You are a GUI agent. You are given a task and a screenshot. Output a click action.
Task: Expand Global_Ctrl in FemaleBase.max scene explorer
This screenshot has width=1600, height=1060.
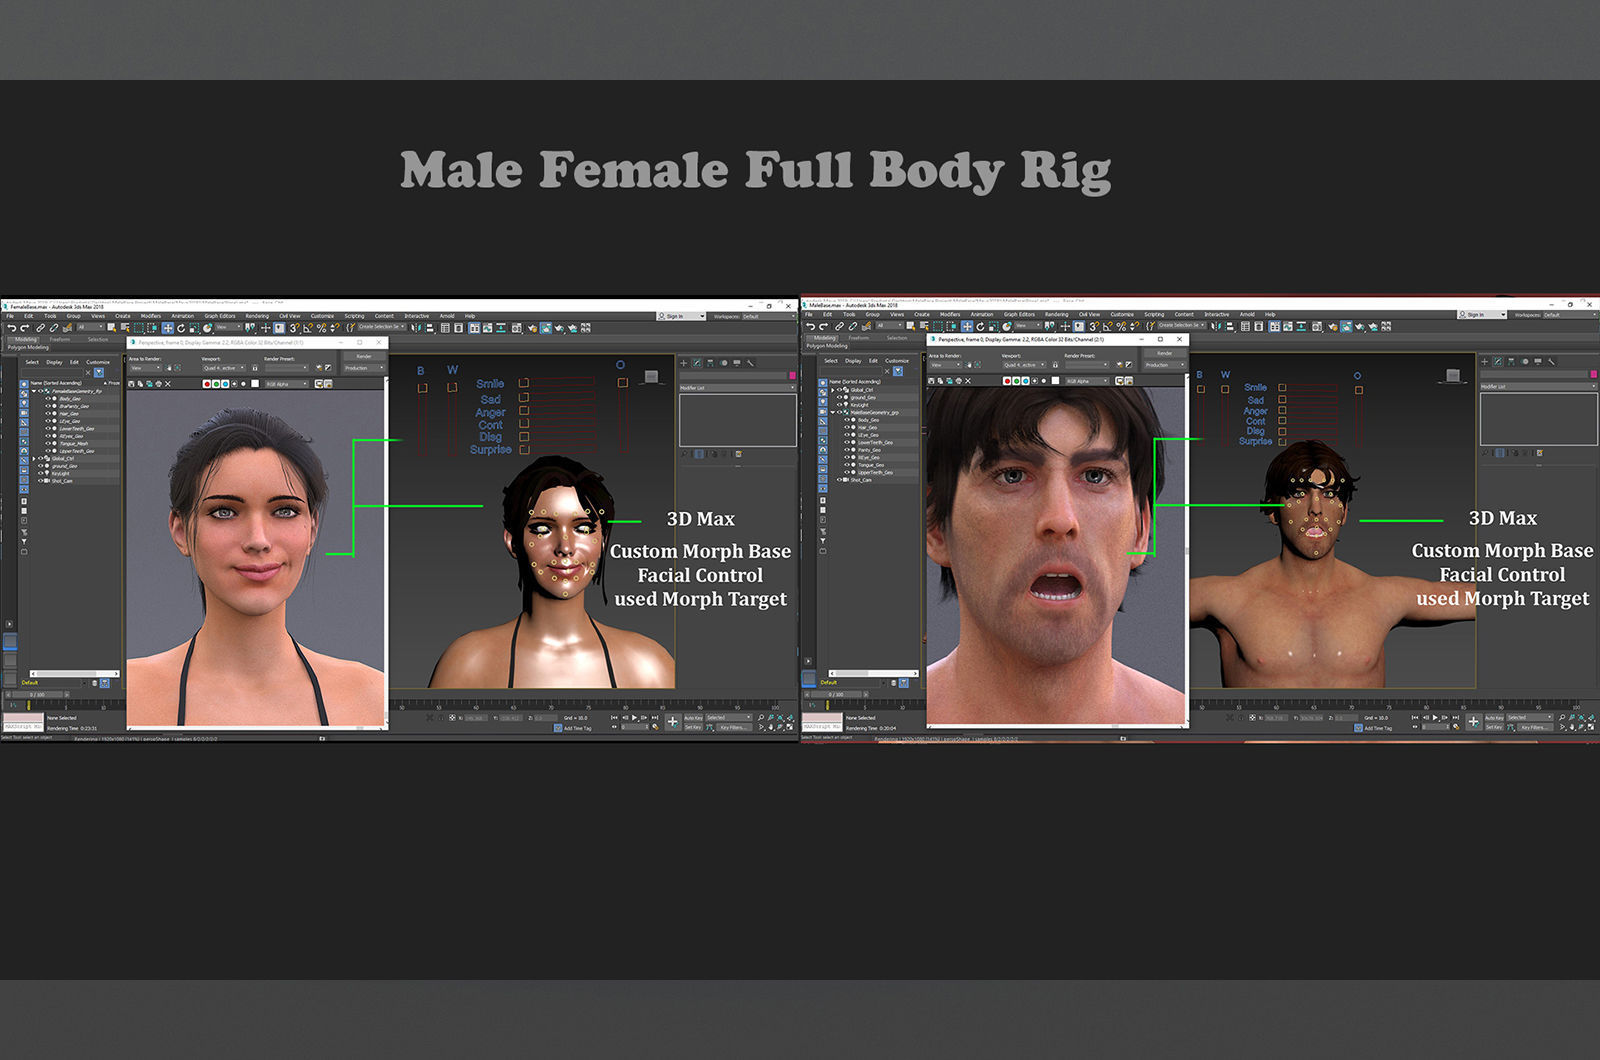tap(34, 459)
